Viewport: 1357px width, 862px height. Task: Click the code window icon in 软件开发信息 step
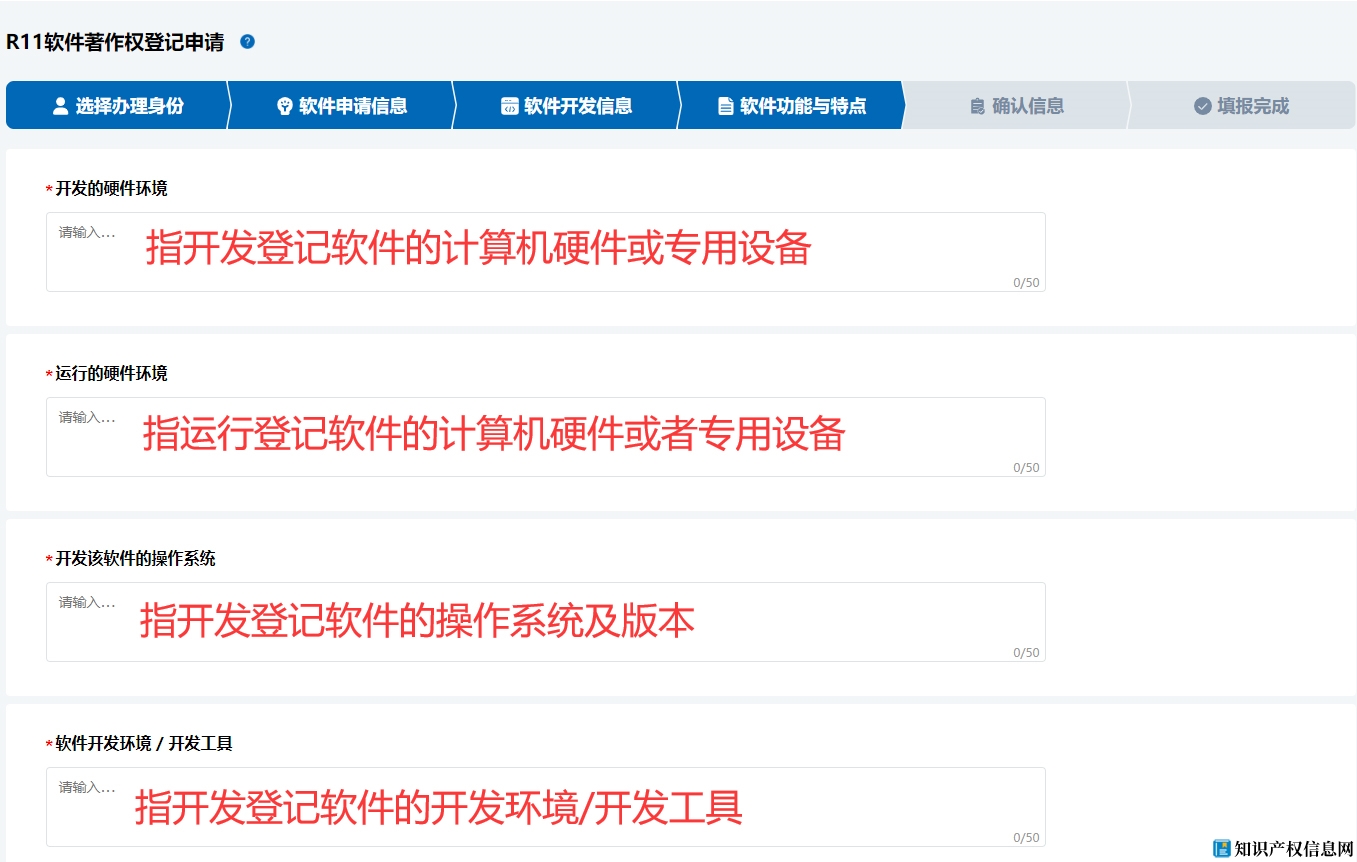point(509,106)
